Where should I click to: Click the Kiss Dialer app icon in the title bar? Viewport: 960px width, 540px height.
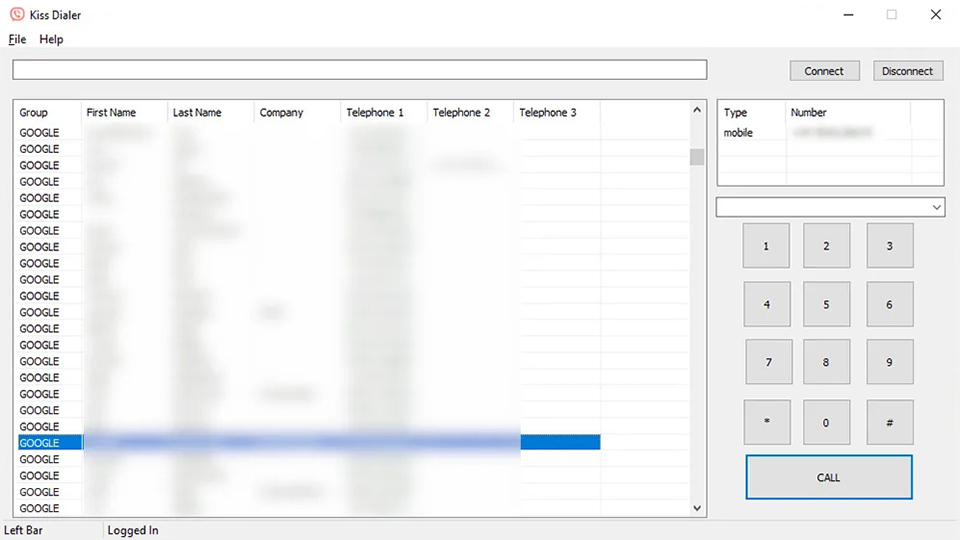pyautogui.click(x=17, y=14)
